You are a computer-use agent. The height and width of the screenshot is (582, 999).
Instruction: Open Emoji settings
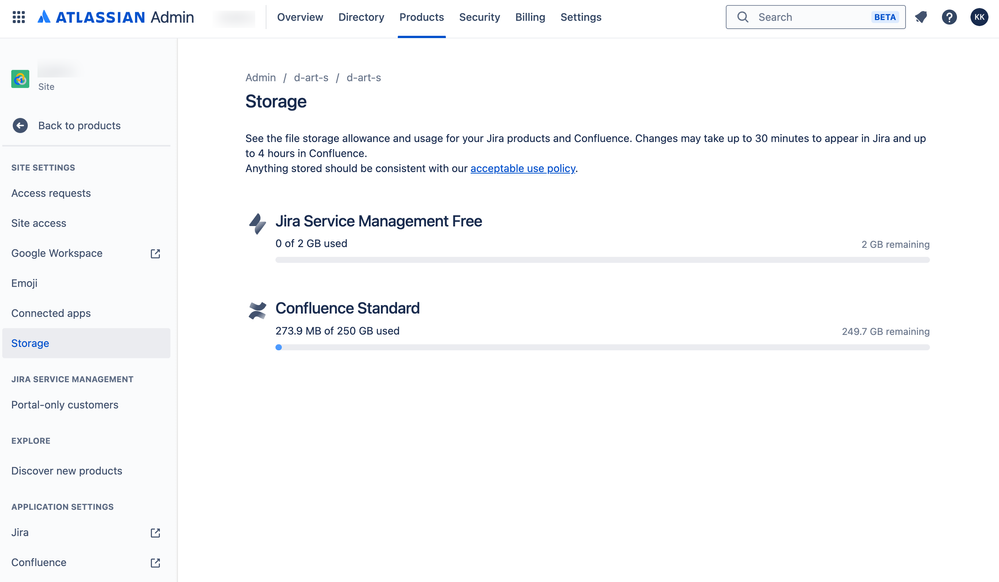pos(24,283)
